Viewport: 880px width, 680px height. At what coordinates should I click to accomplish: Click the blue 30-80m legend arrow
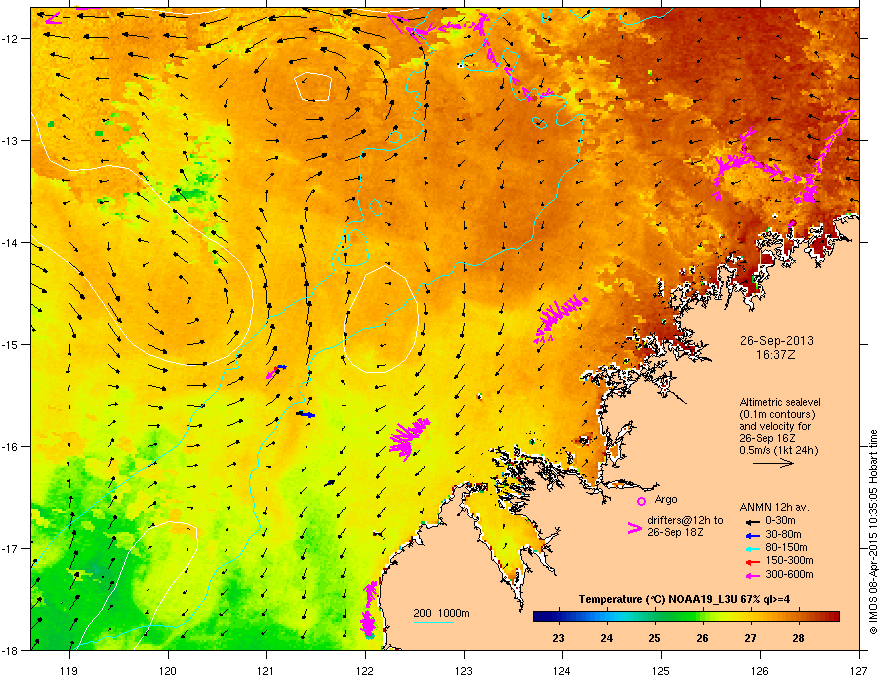(751, 536)
